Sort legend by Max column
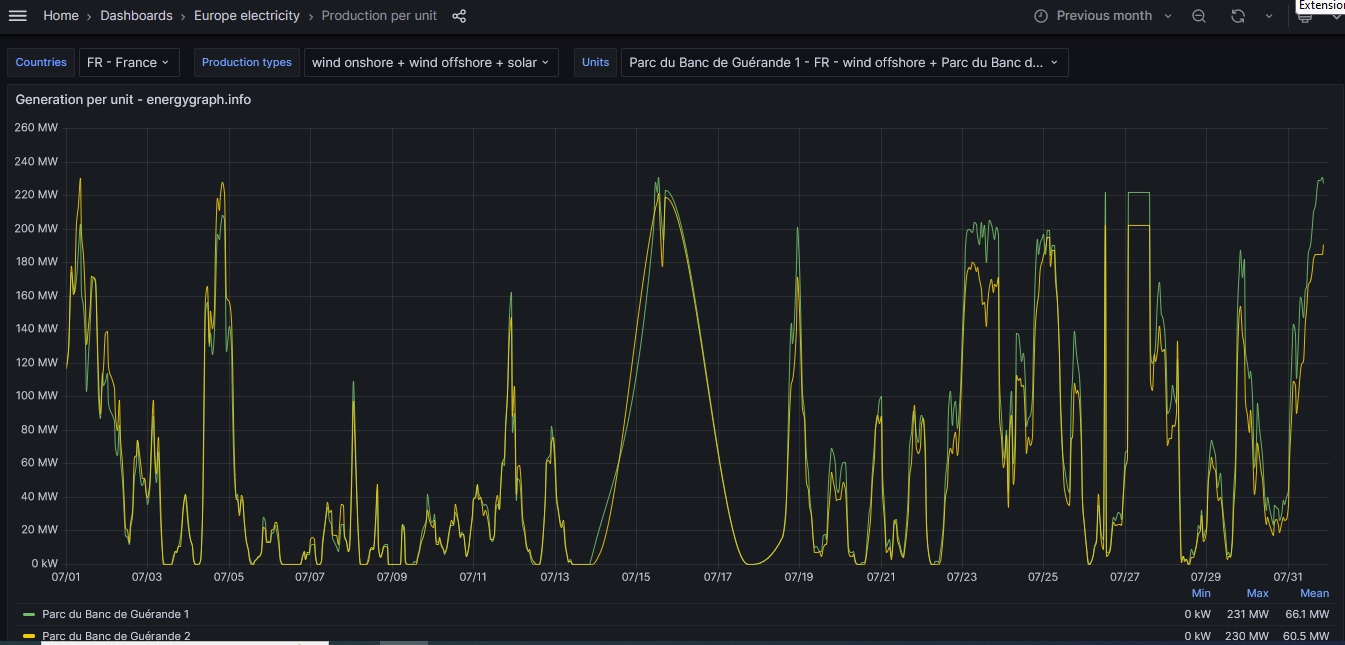This screenshot has width=1345, height=645. click(1257, 593)
